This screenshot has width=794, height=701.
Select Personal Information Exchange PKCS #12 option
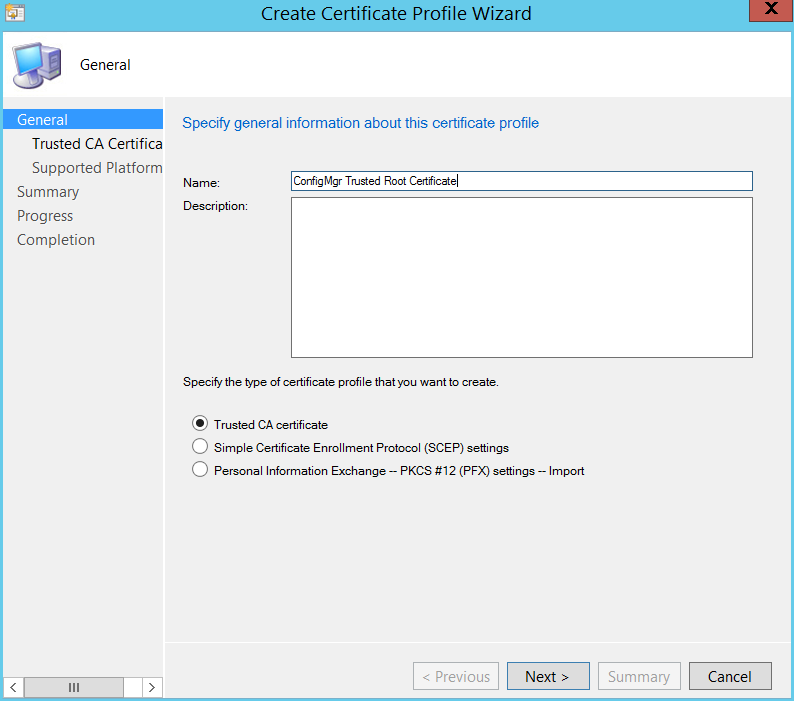pos(200,470)
